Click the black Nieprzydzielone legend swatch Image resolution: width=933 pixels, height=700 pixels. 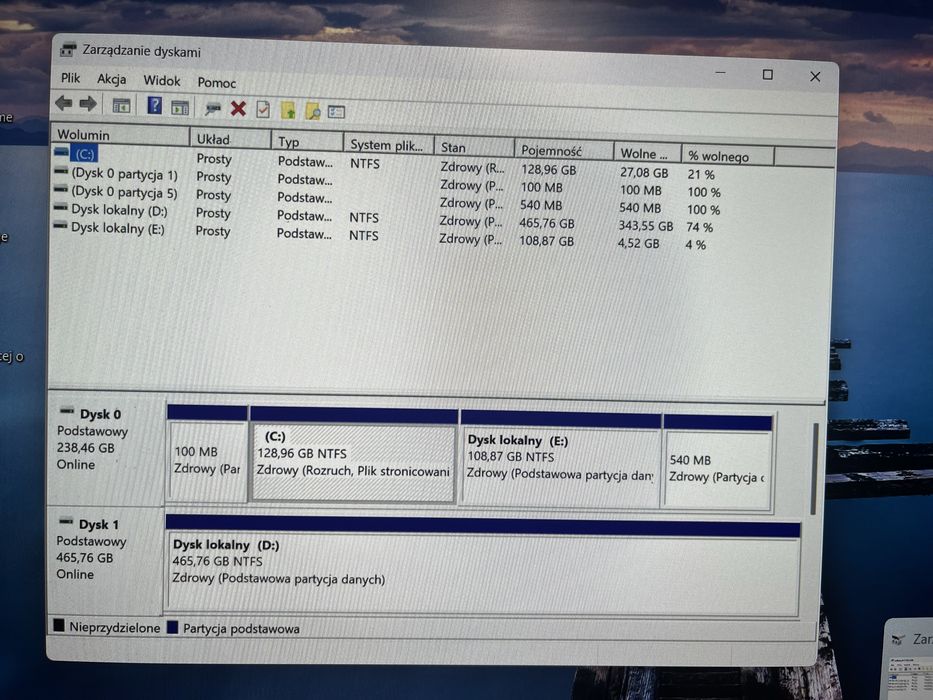pyautogui.click(x=58, y=626)
